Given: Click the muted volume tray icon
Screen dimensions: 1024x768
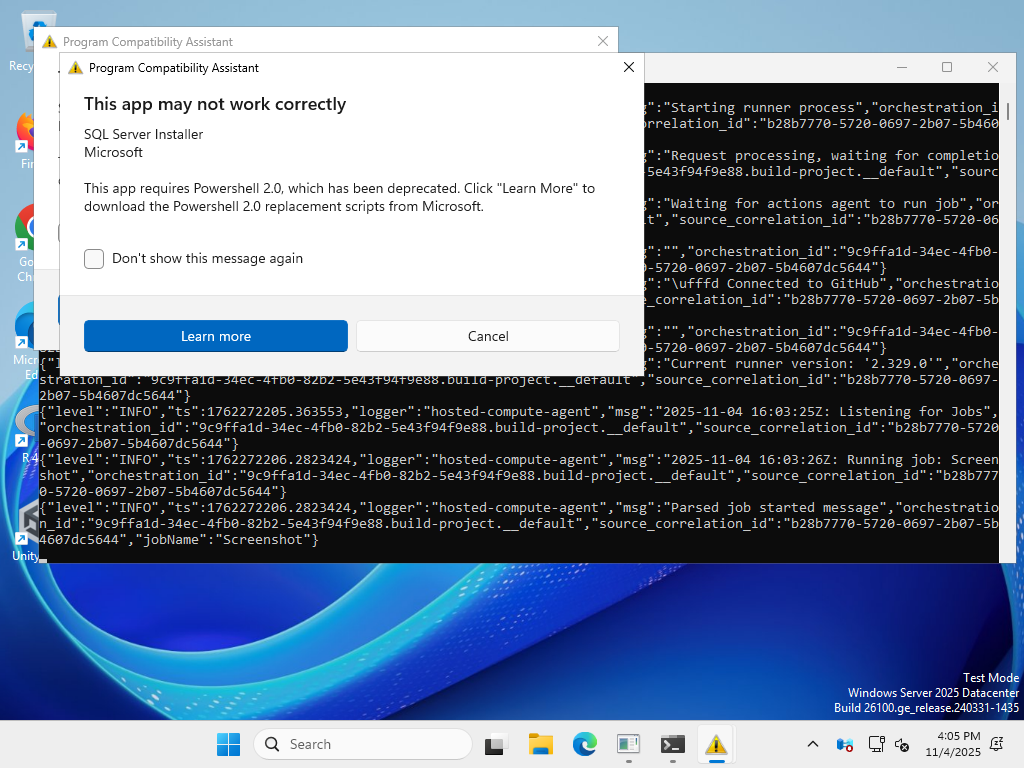Looking at the screenshot, I should pos(901,744).
